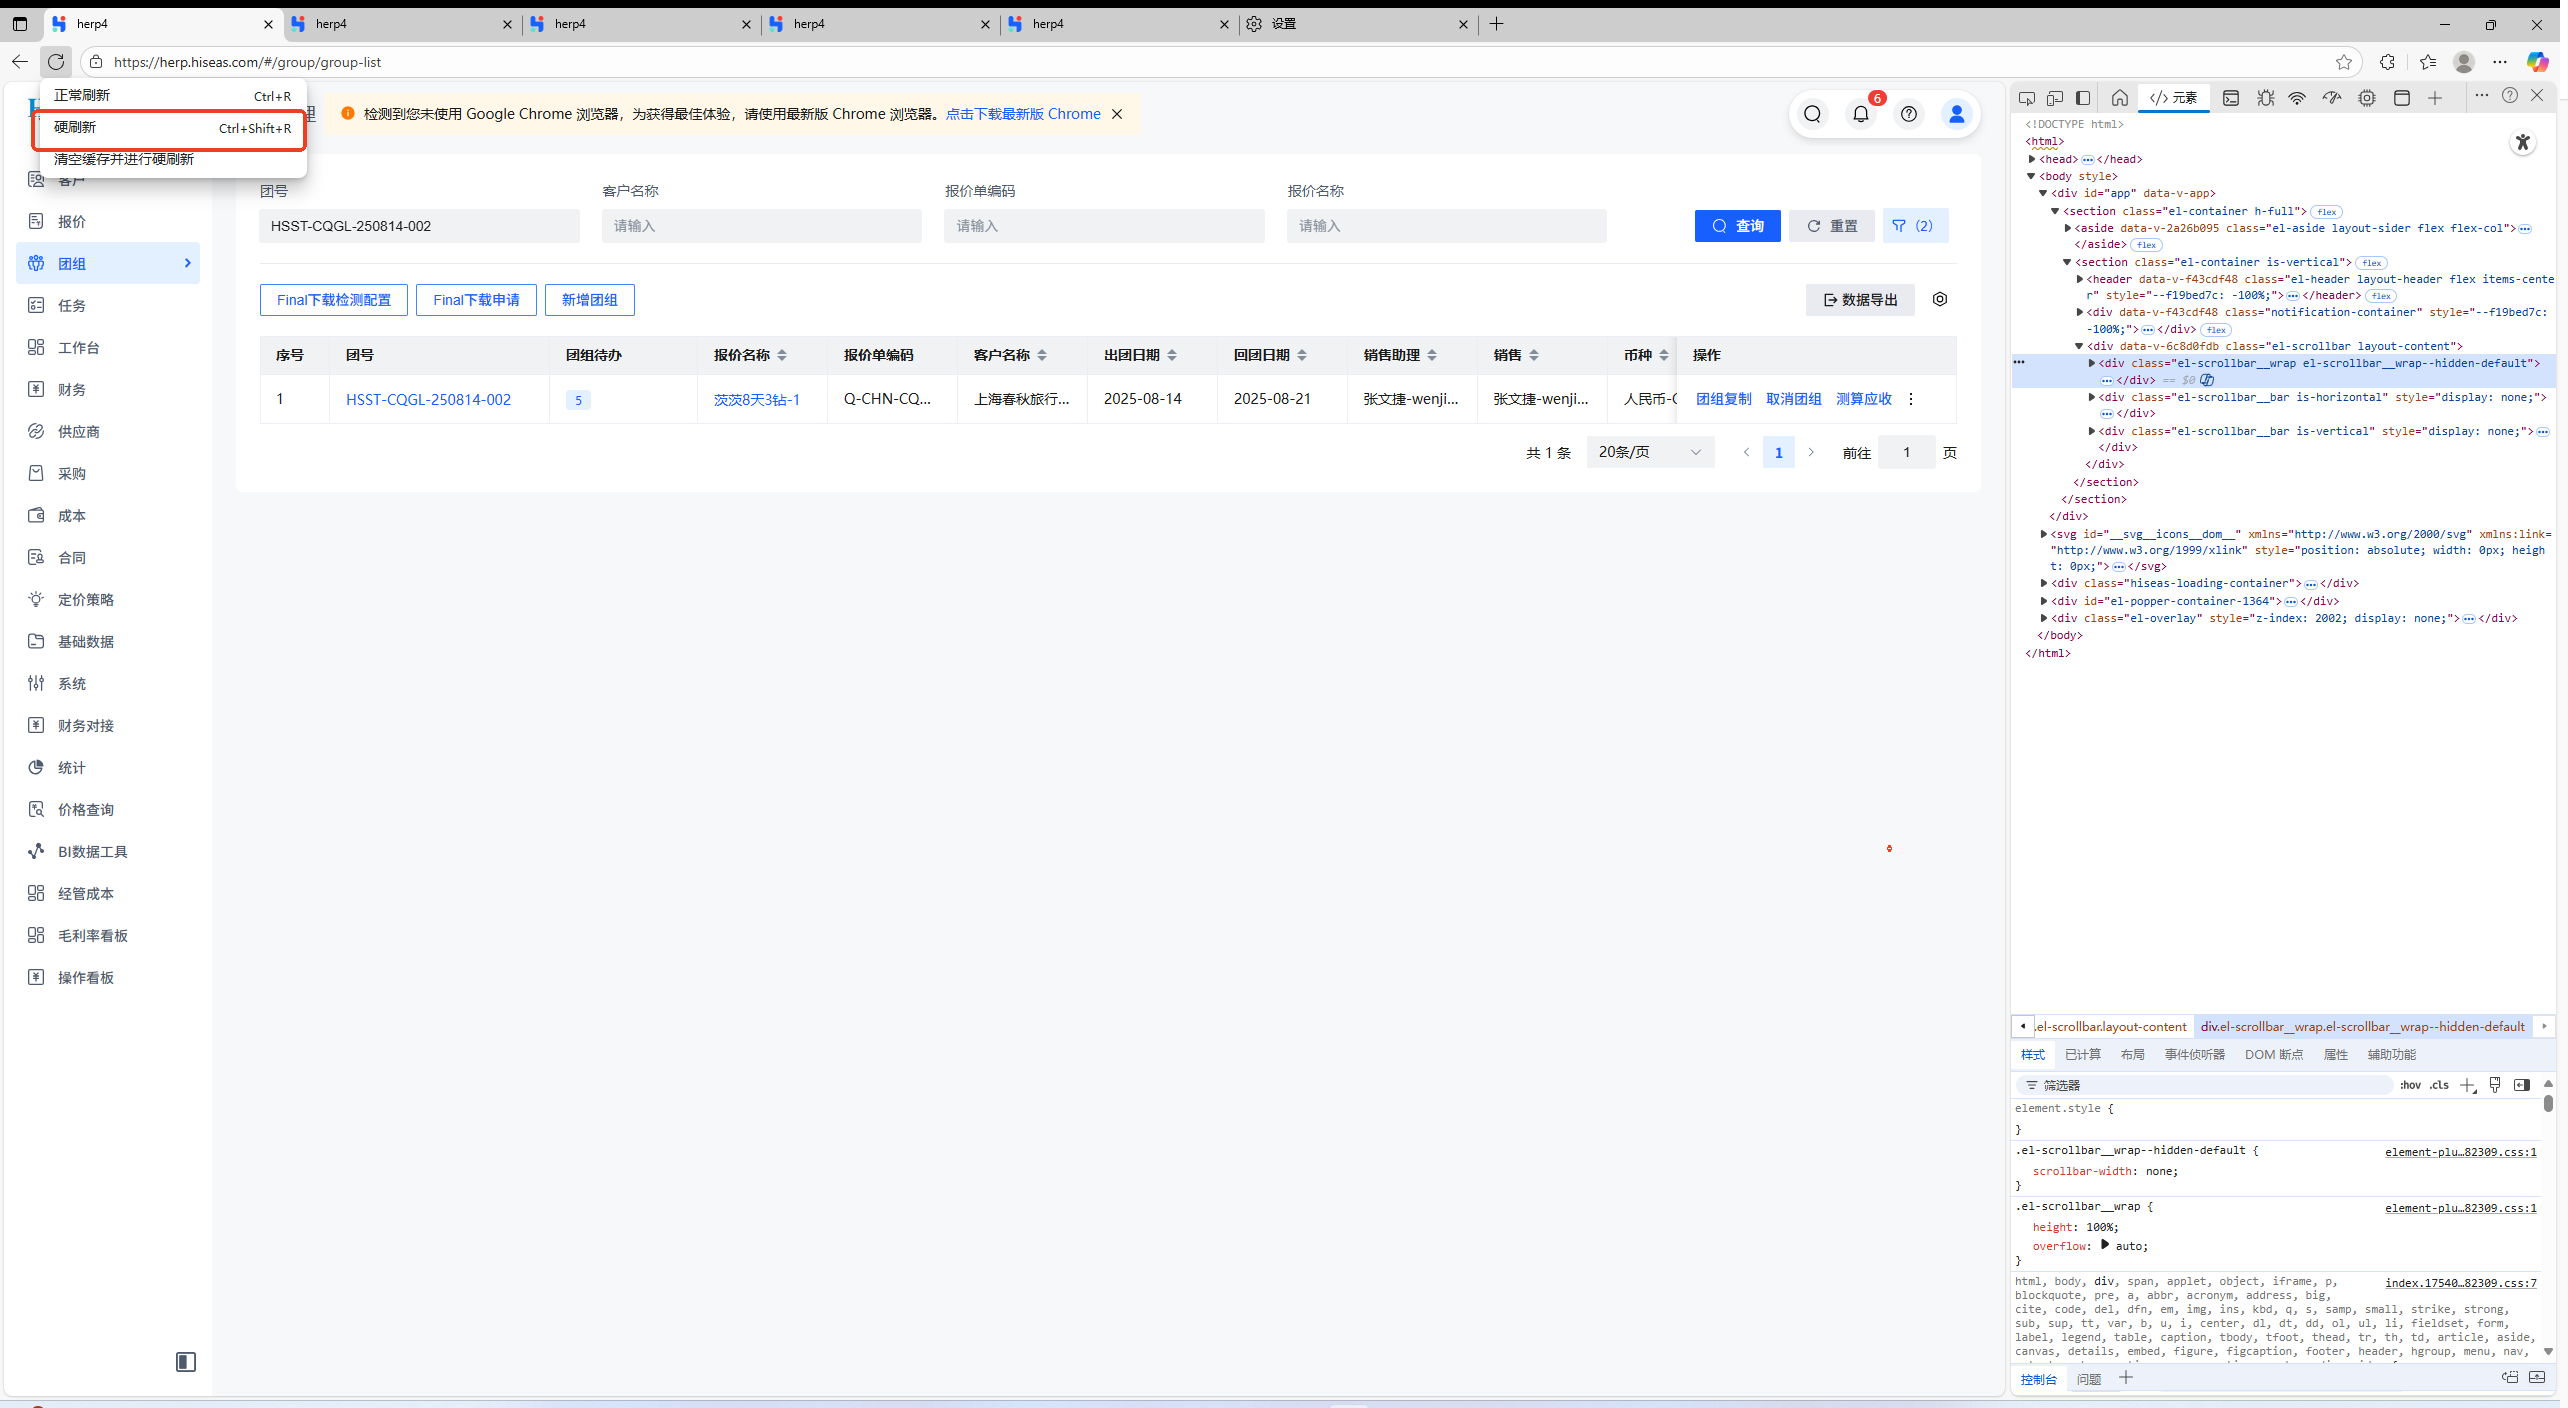Toggle sort on 出团日期 column
2568x1408 pixels.
1172,355
